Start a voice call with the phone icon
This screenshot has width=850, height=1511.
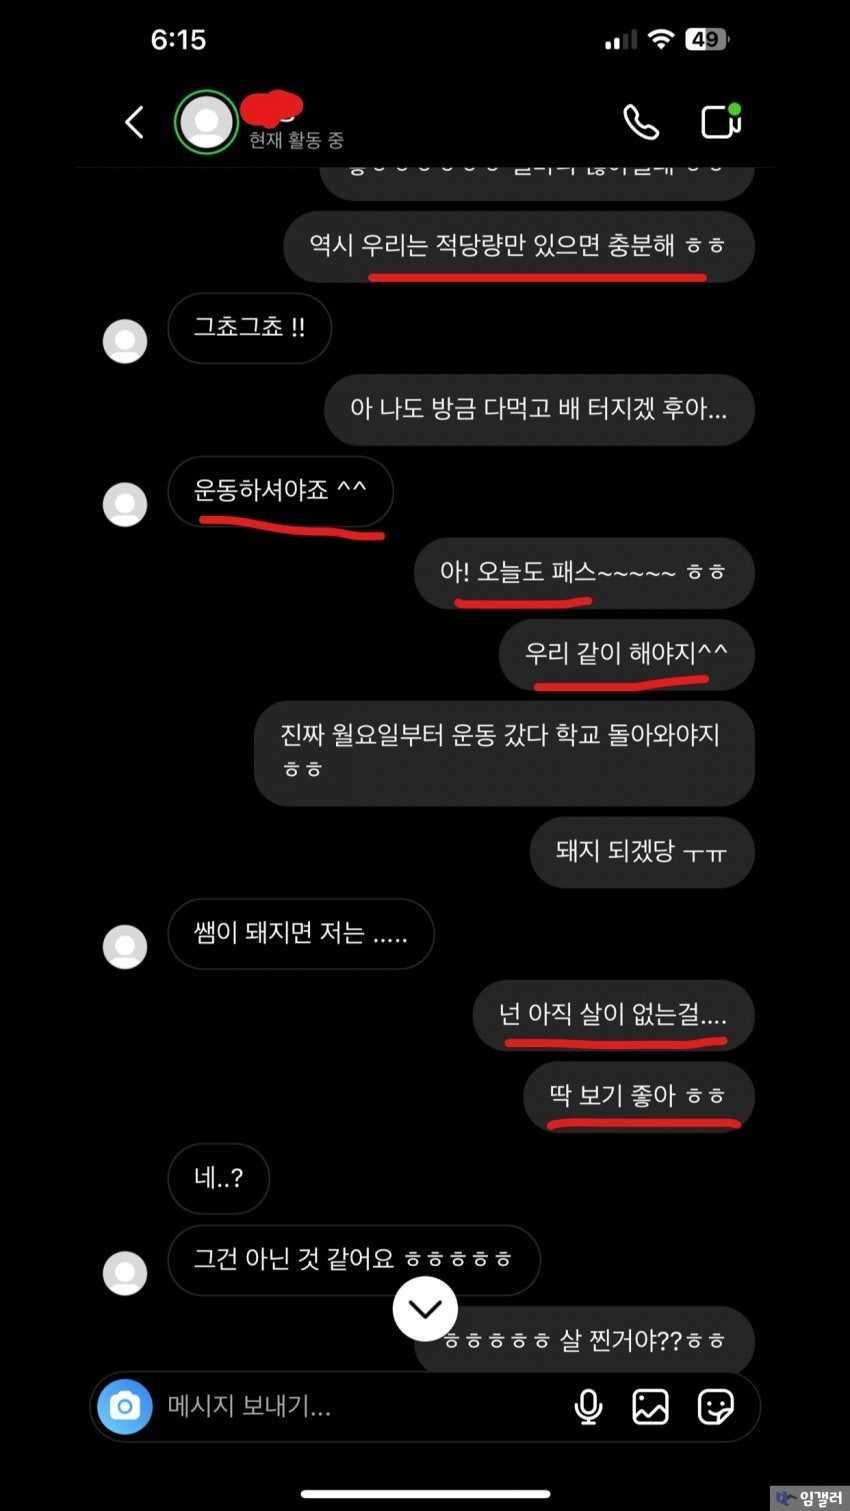click(x=641, y=122)
